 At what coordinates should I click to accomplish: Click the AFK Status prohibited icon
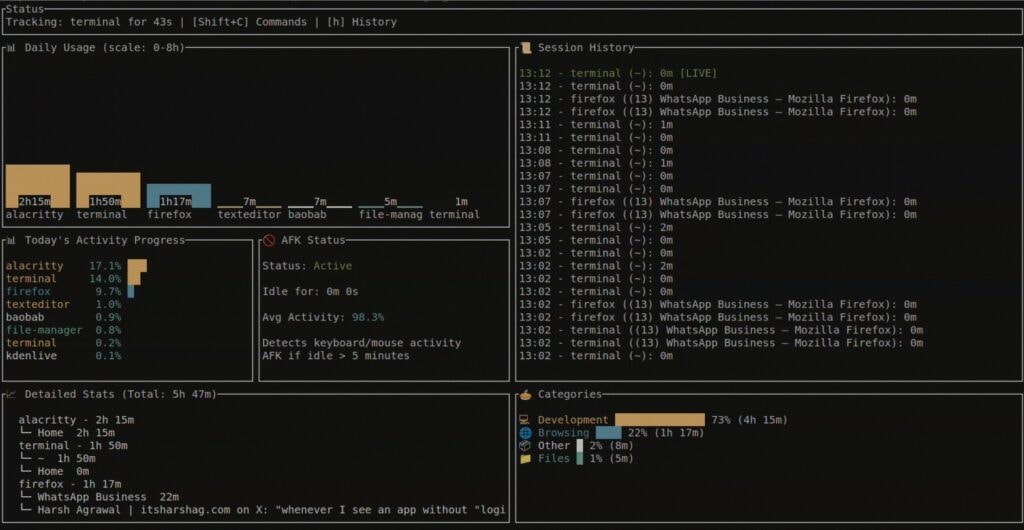pos(268,240)
